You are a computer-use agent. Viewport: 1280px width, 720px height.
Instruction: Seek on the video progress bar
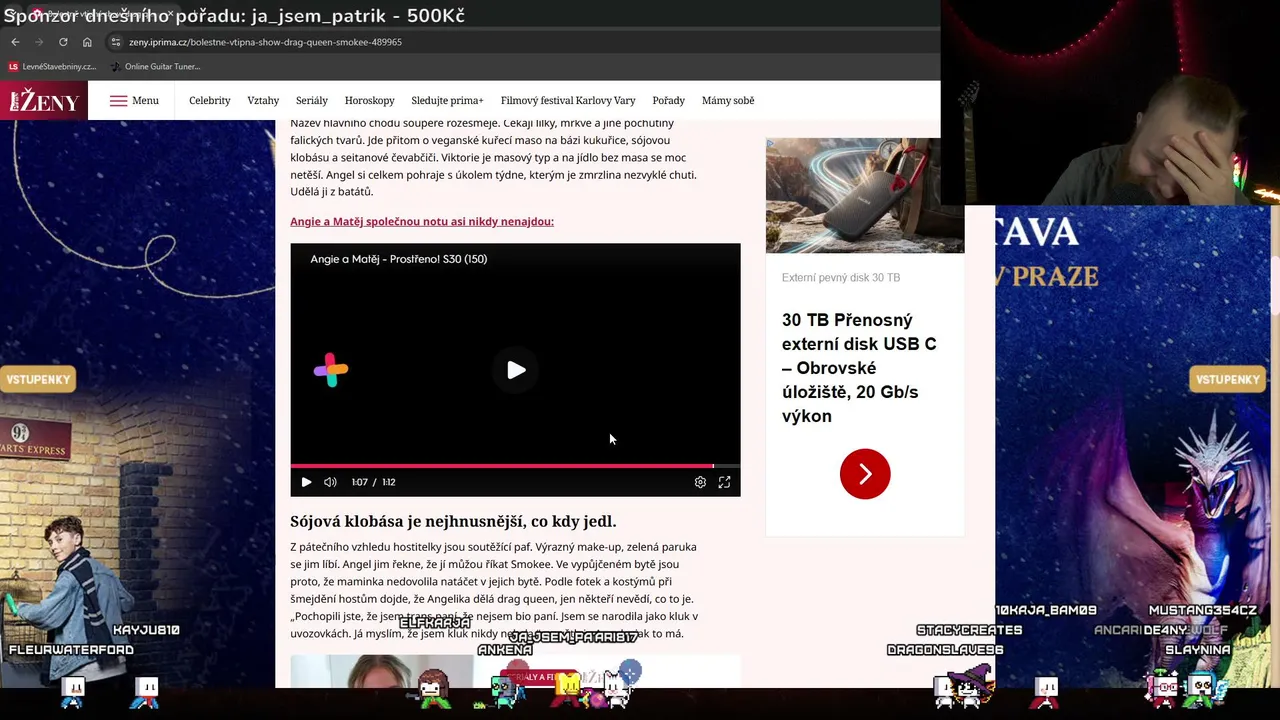[x=515, y=466]
